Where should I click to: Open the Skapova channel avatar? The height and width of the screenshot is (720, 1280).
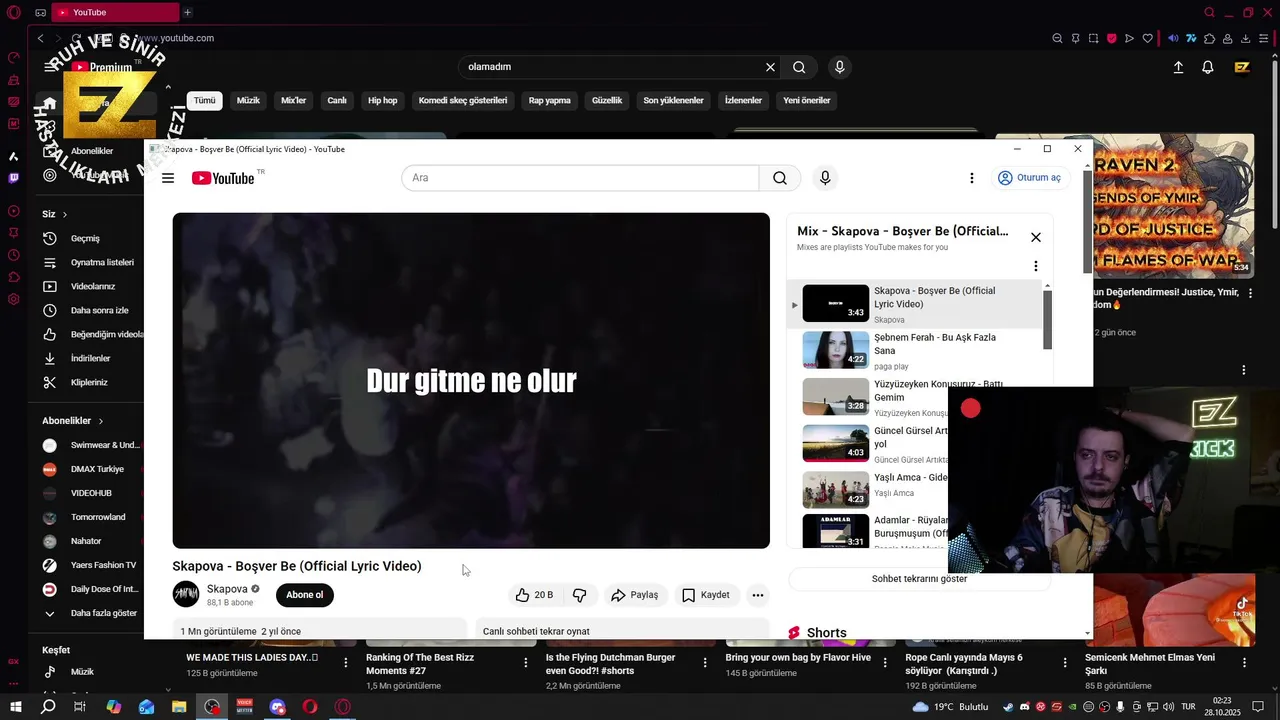(x=186, y=594)
